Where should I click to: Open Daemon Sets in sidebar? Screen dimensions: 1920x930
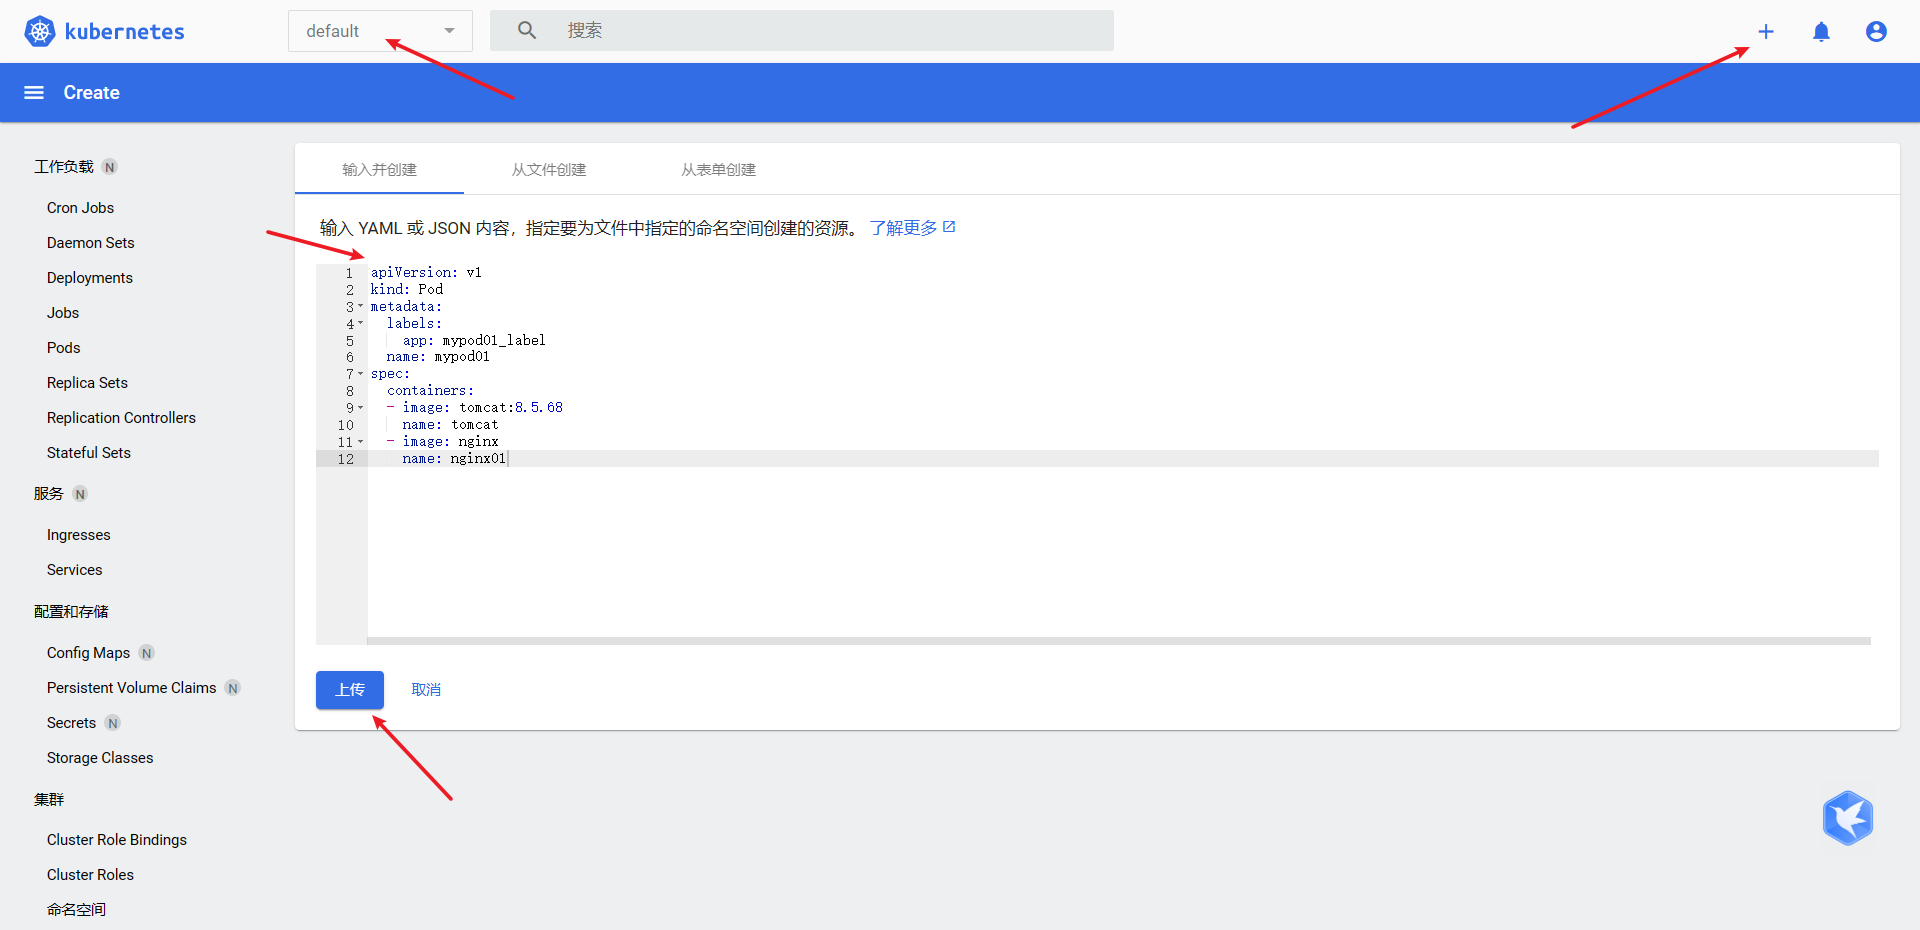[x=90, y=243]
